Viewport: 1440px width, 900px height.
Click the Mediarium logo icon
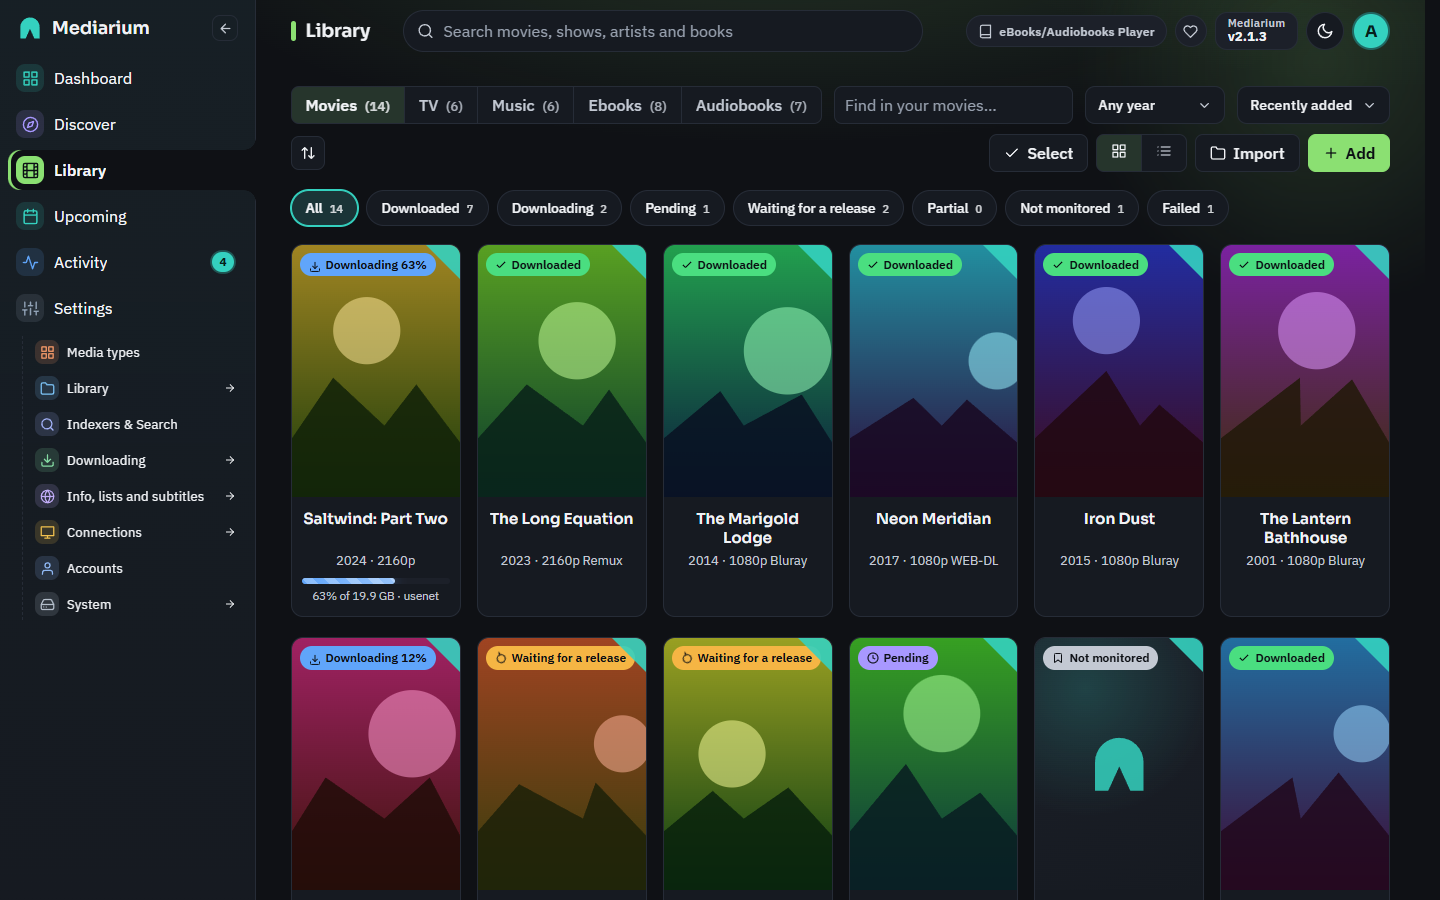(x=30, y=28)
